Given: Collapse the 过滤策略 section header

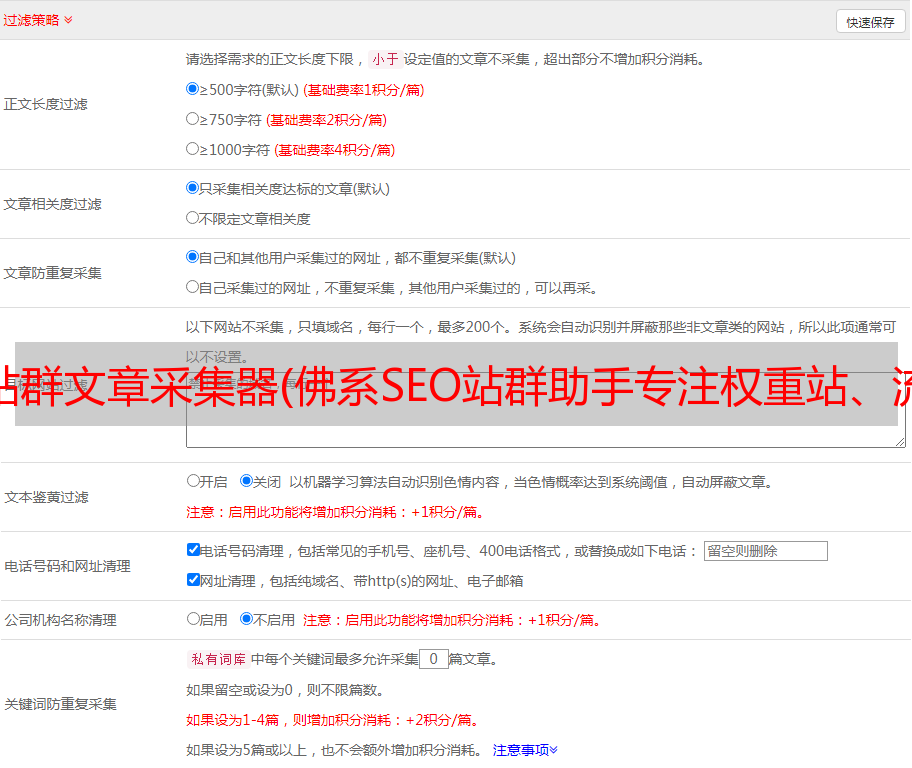Looking at the screenshot, I should pos(38,20).
